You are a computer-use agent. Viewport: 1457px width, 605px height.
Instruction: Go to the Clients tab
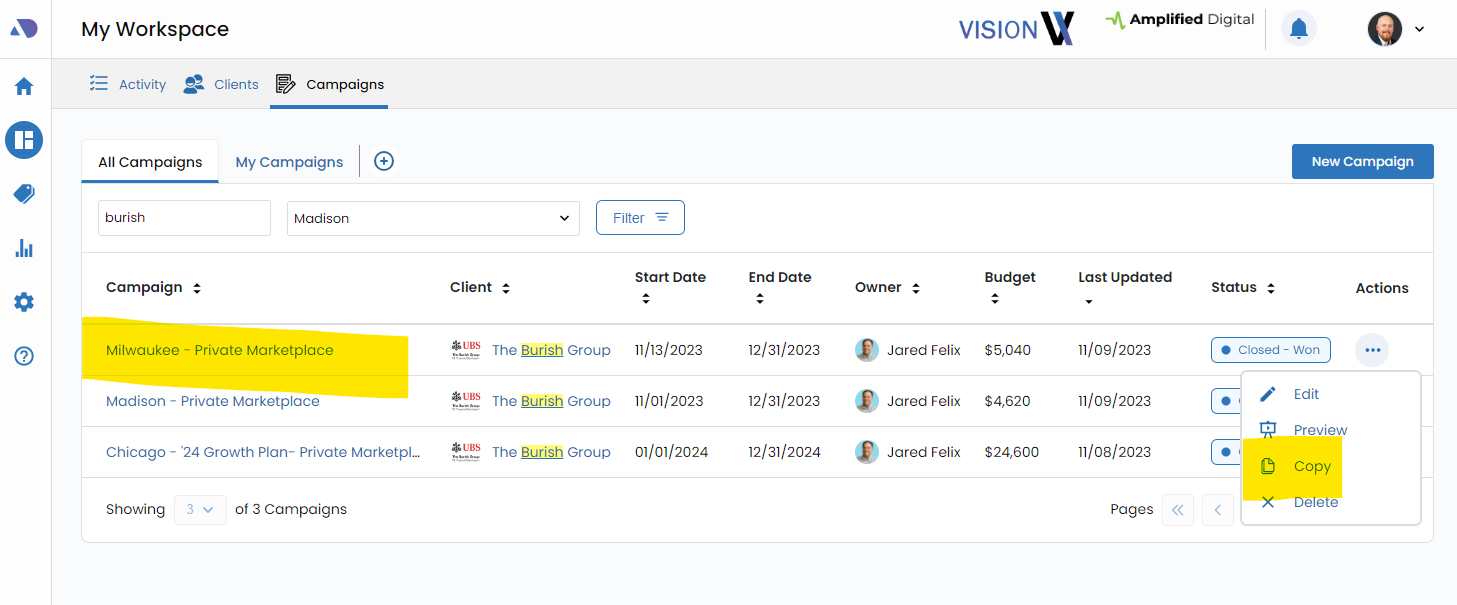(x=222, y=84)
